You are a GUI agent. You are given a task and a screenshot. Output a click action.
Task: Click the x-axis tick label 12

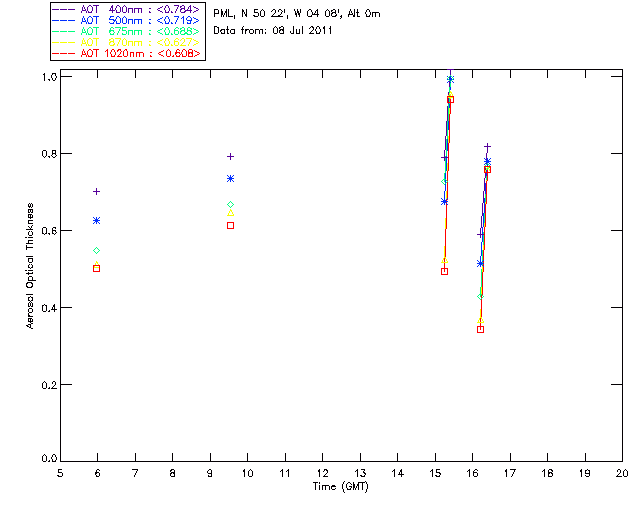(x=322, y=473)
